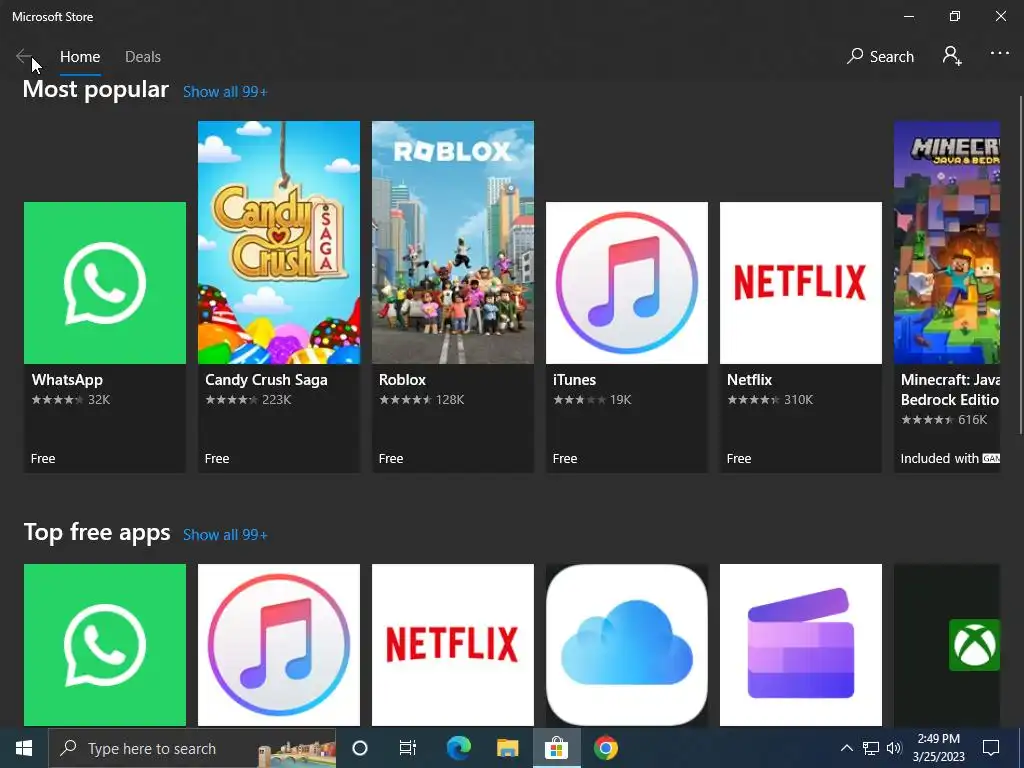
Task: Open Cortana circle on taskbar
Action: pyautogui.click(x=360, y=748)
